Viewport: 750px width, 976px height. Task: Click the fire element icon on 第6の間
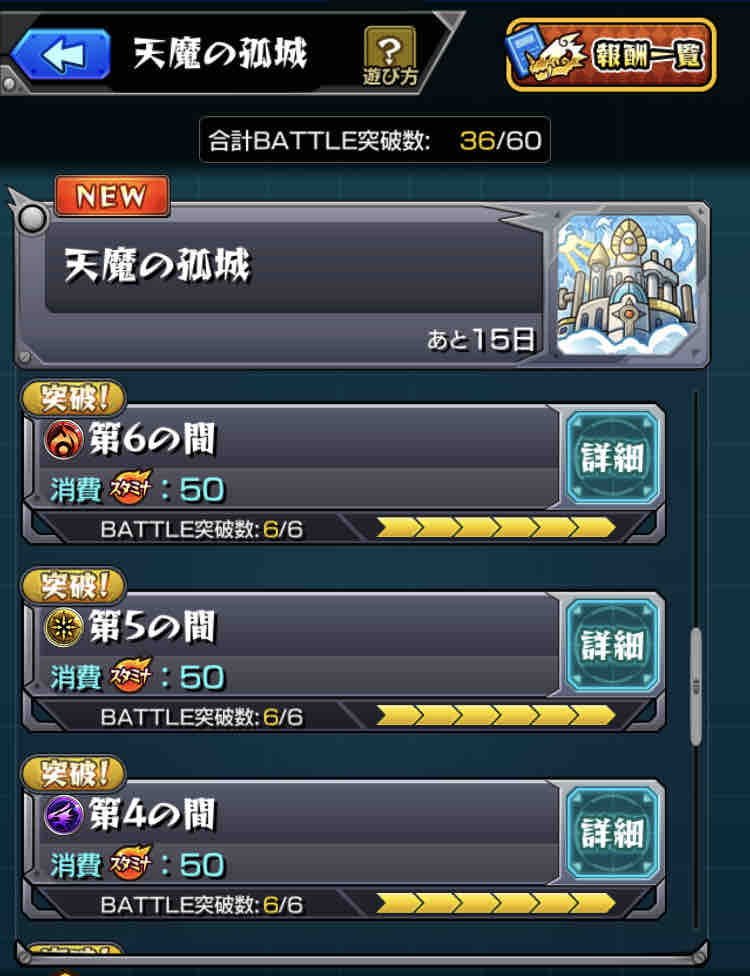(64, 439)
